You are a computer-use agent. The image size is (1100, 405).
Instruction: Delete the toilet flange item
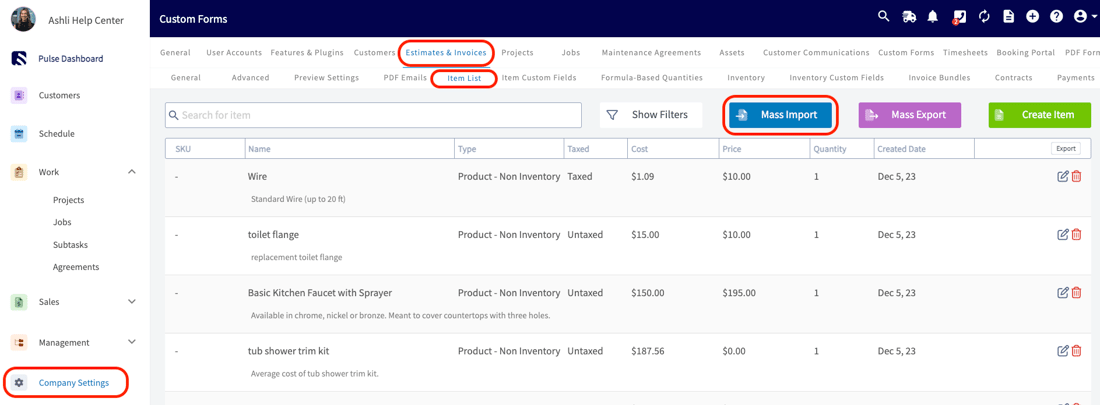point(1076,234)
